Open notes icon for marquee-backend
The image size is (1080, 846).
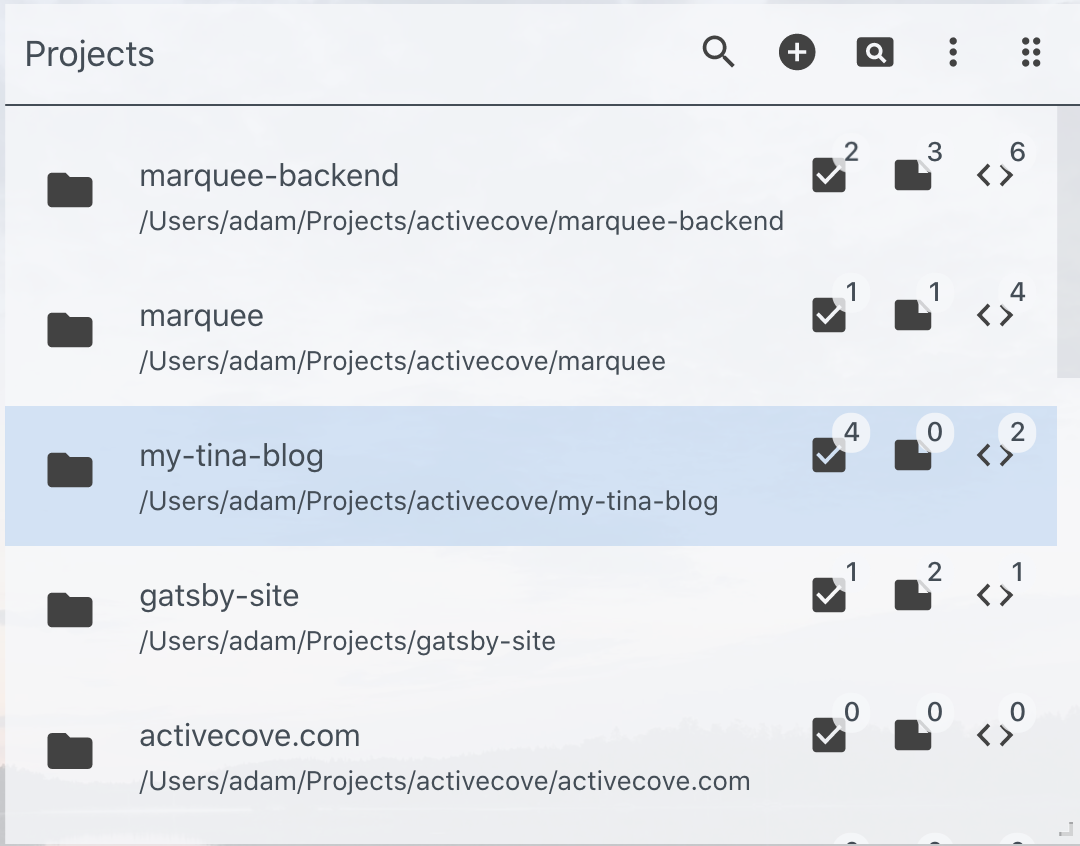913,175
